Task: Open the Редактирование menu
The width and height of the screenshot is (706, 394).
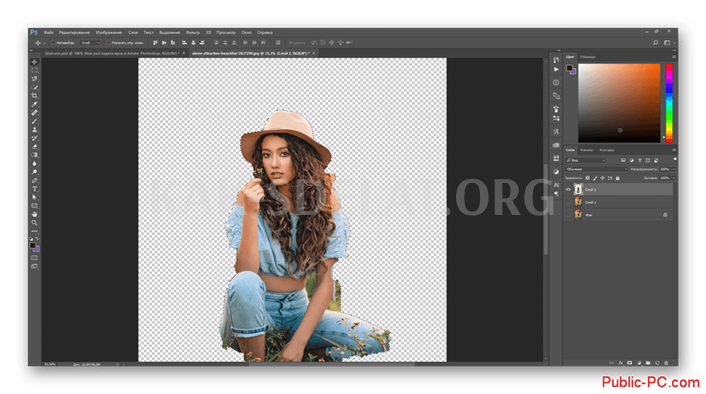Action: click(x=74, y=32)
